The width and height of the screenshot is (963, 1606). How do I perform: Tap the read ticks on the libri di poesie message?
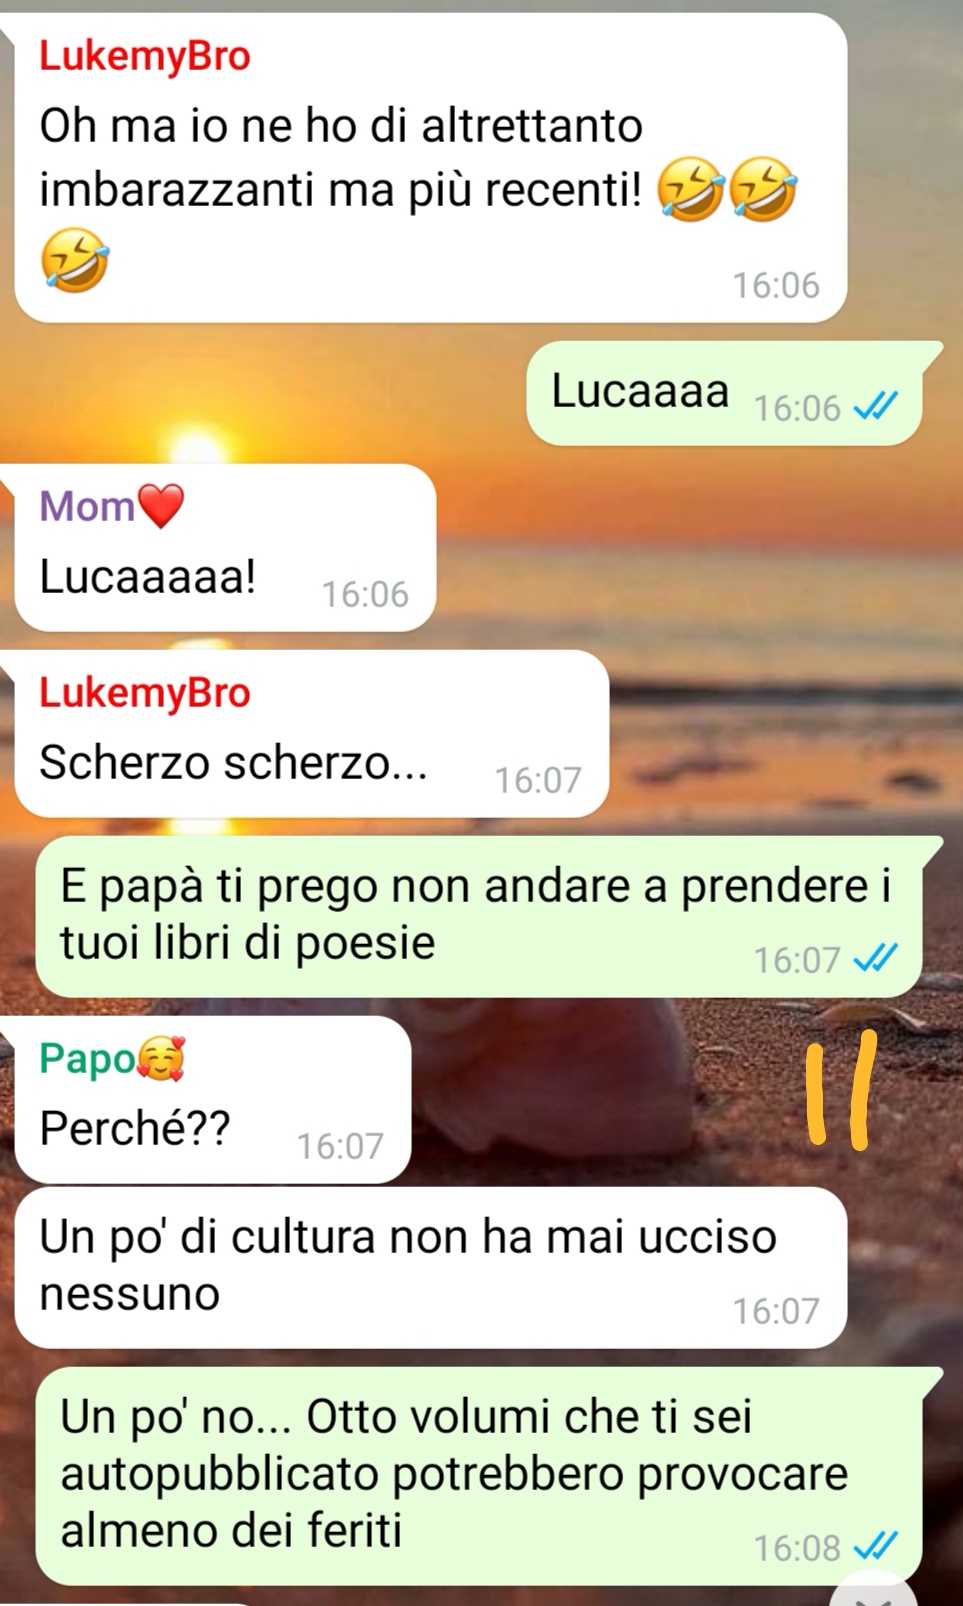[876, 959]
